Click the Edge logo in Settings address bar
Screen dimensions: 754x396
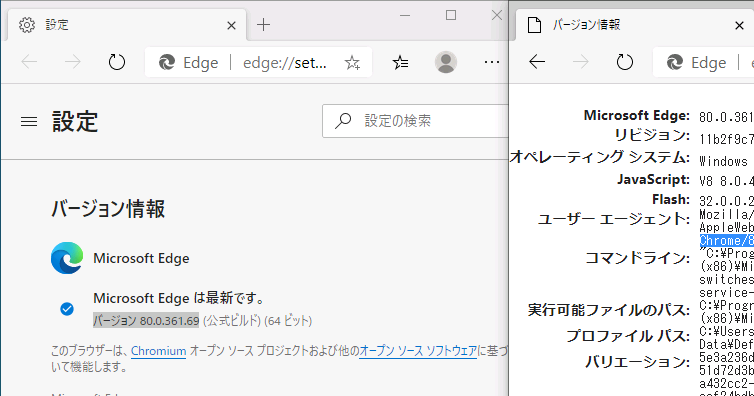[167, 62]
